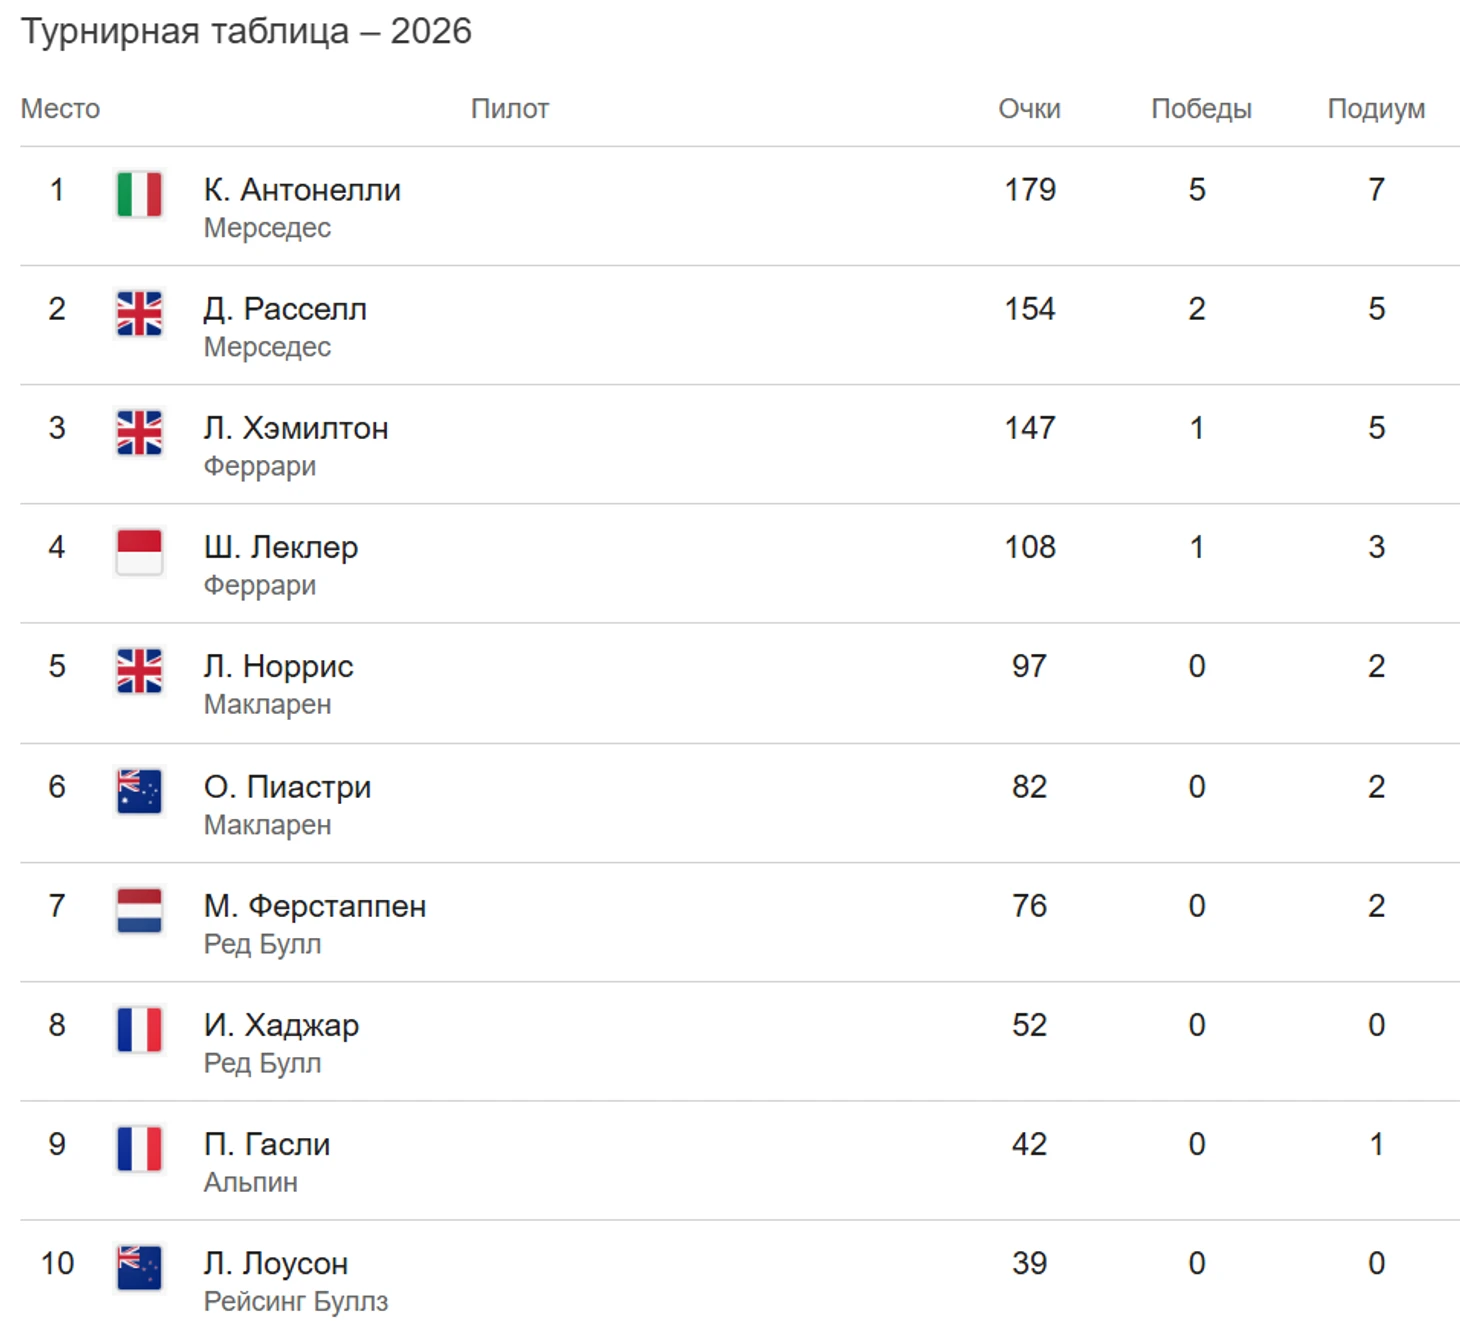The height and width of the screenshot is (1323, 1460).
Task: Click the Очки column header
Action: [1029, 108]
